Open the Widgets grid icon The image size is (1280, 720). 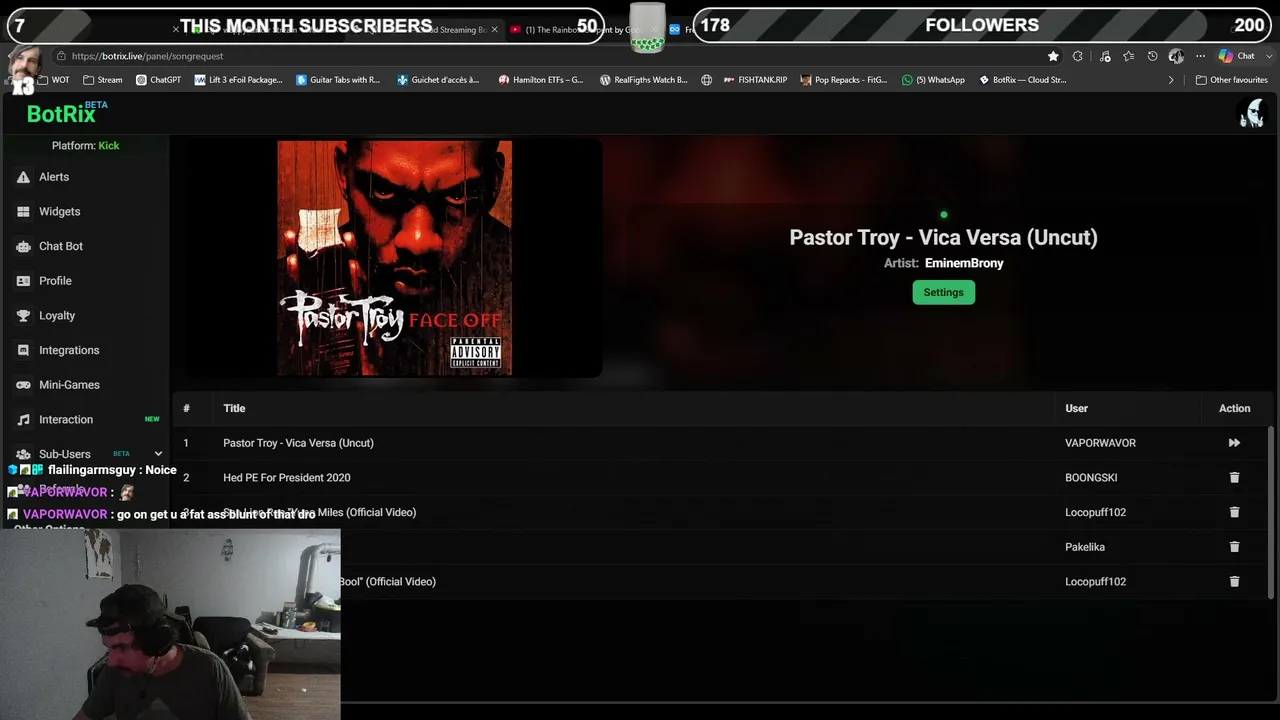(23, 212)
